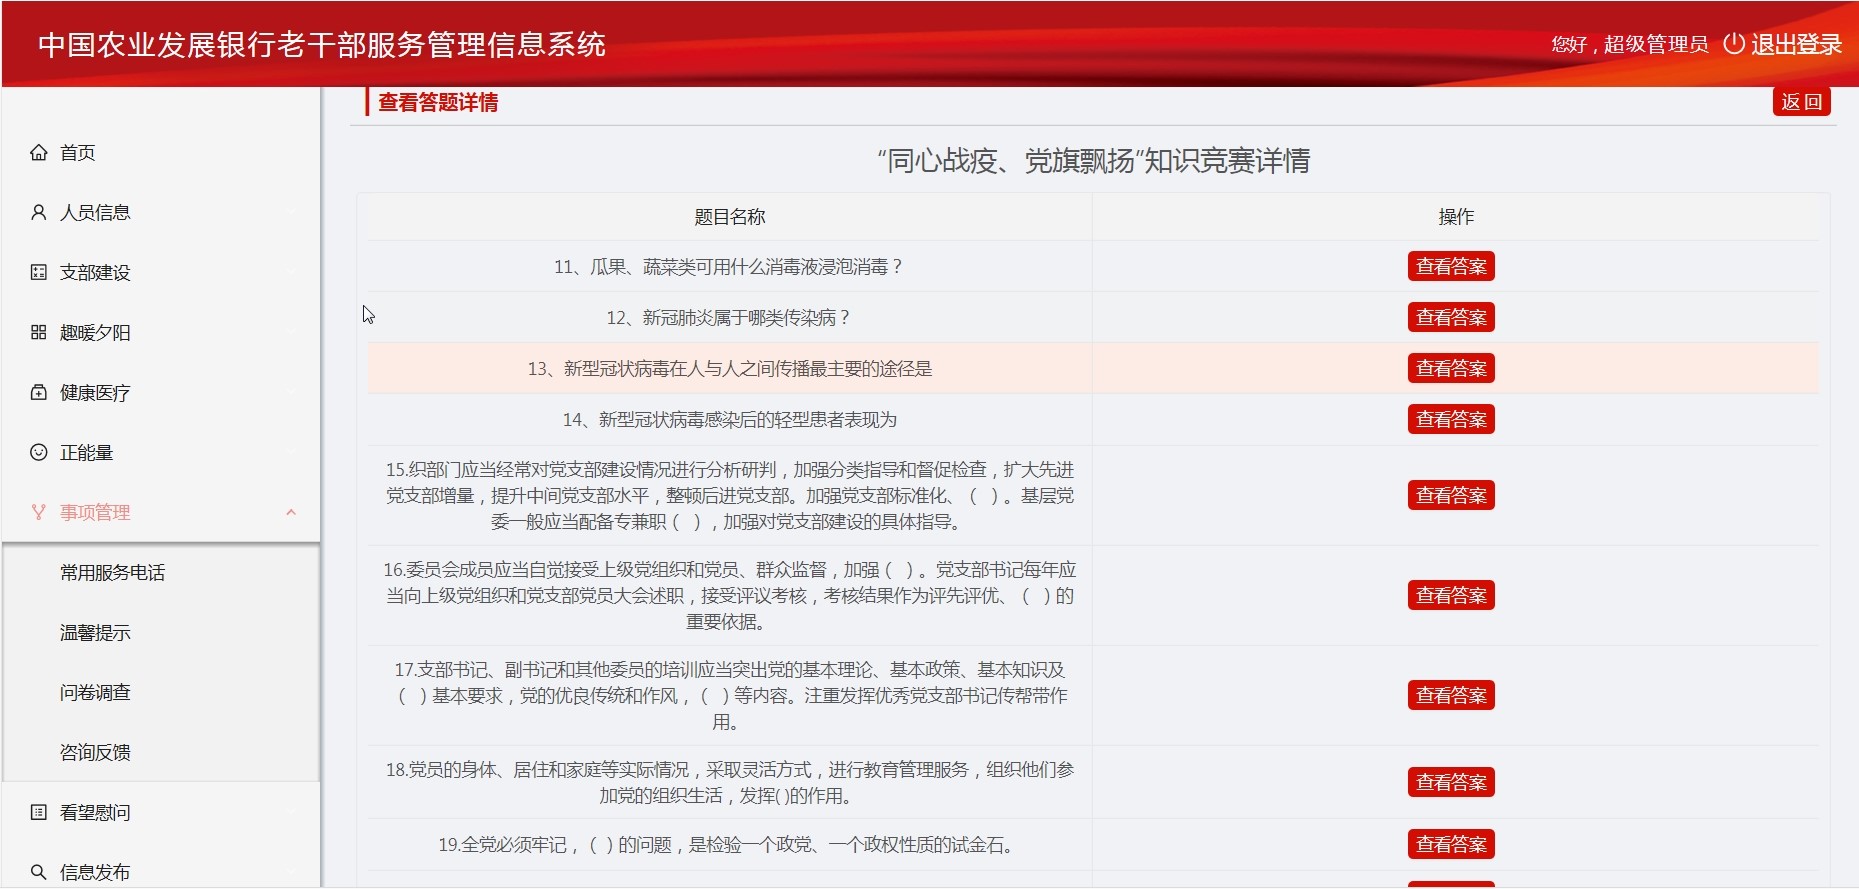Go to 健康医疗 section

[x=95, y=392]
